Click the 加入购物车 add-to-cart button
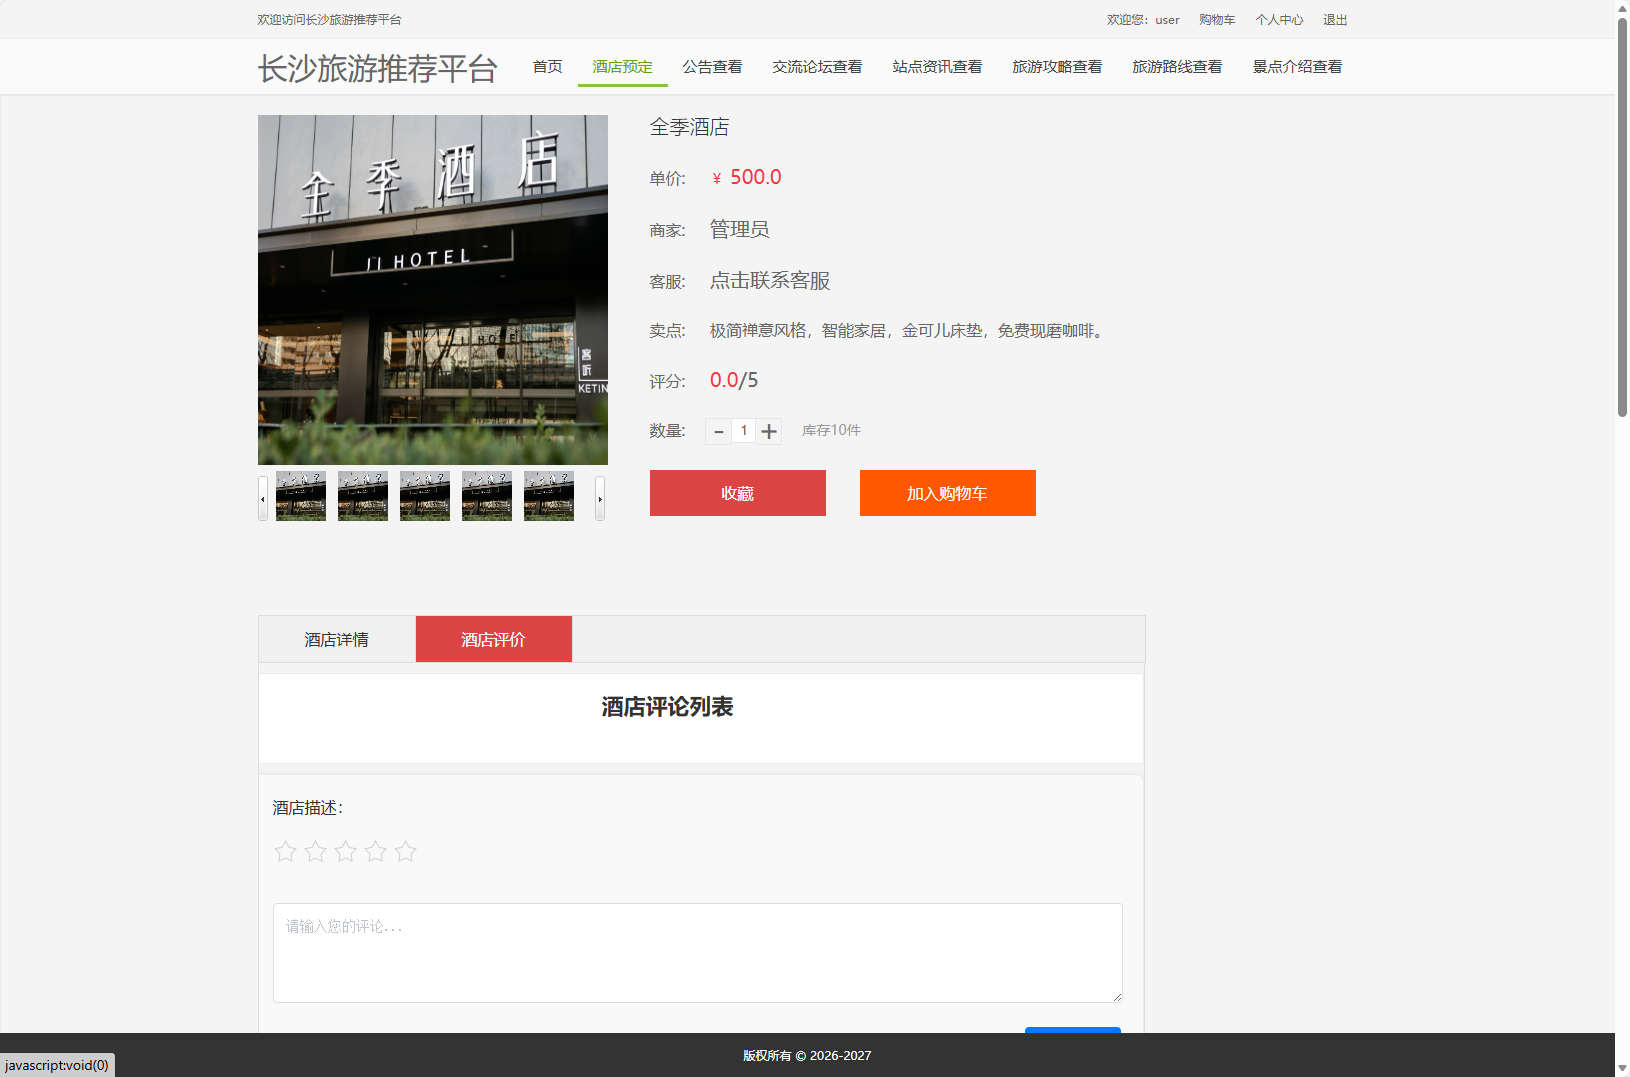The height and width of the screenshot is (1077, 1630). pyautogui.click(x=947, y=493)
